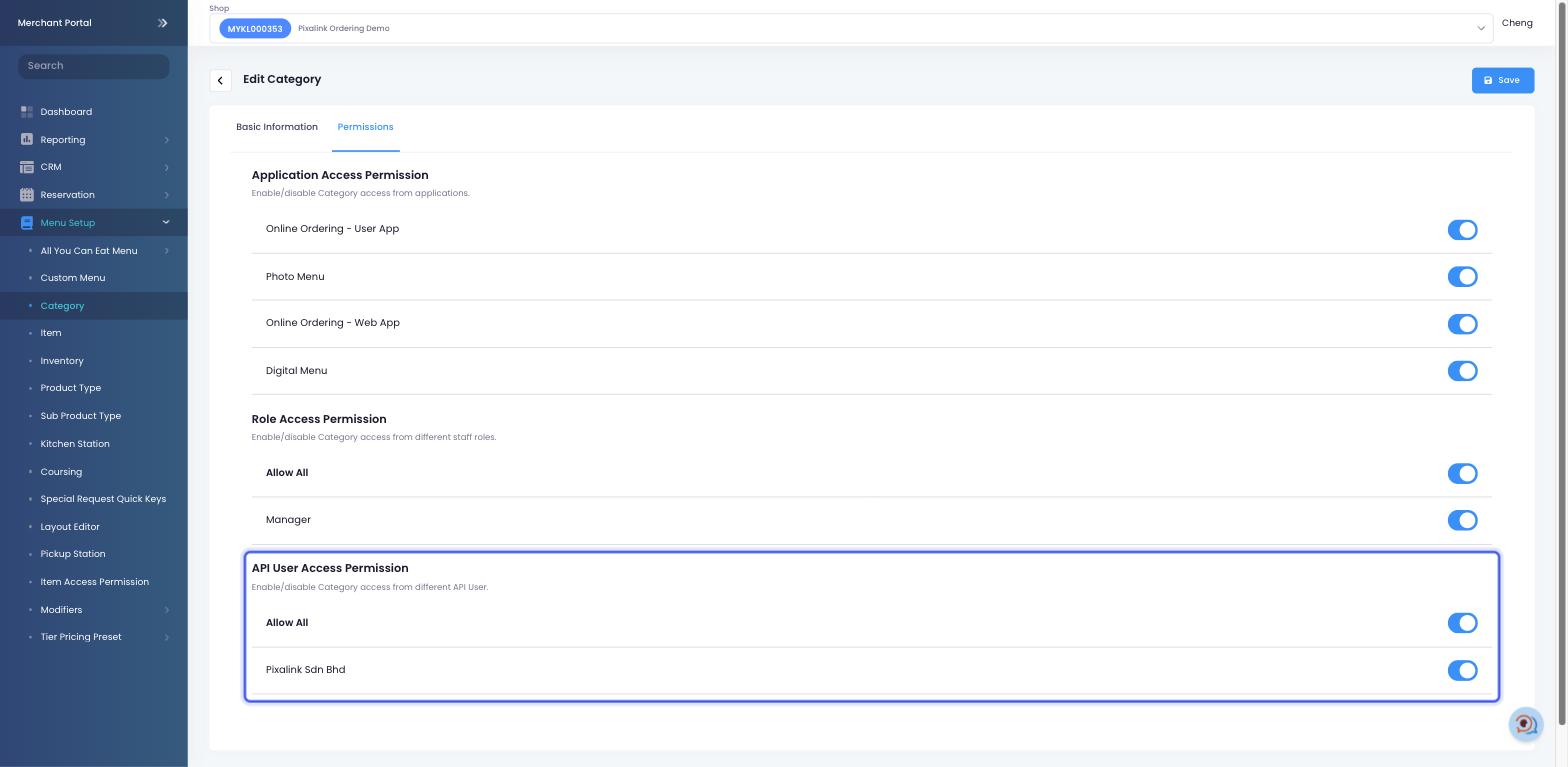
Task: Turn off Photo Menu access
Action: click(1462, 277)
